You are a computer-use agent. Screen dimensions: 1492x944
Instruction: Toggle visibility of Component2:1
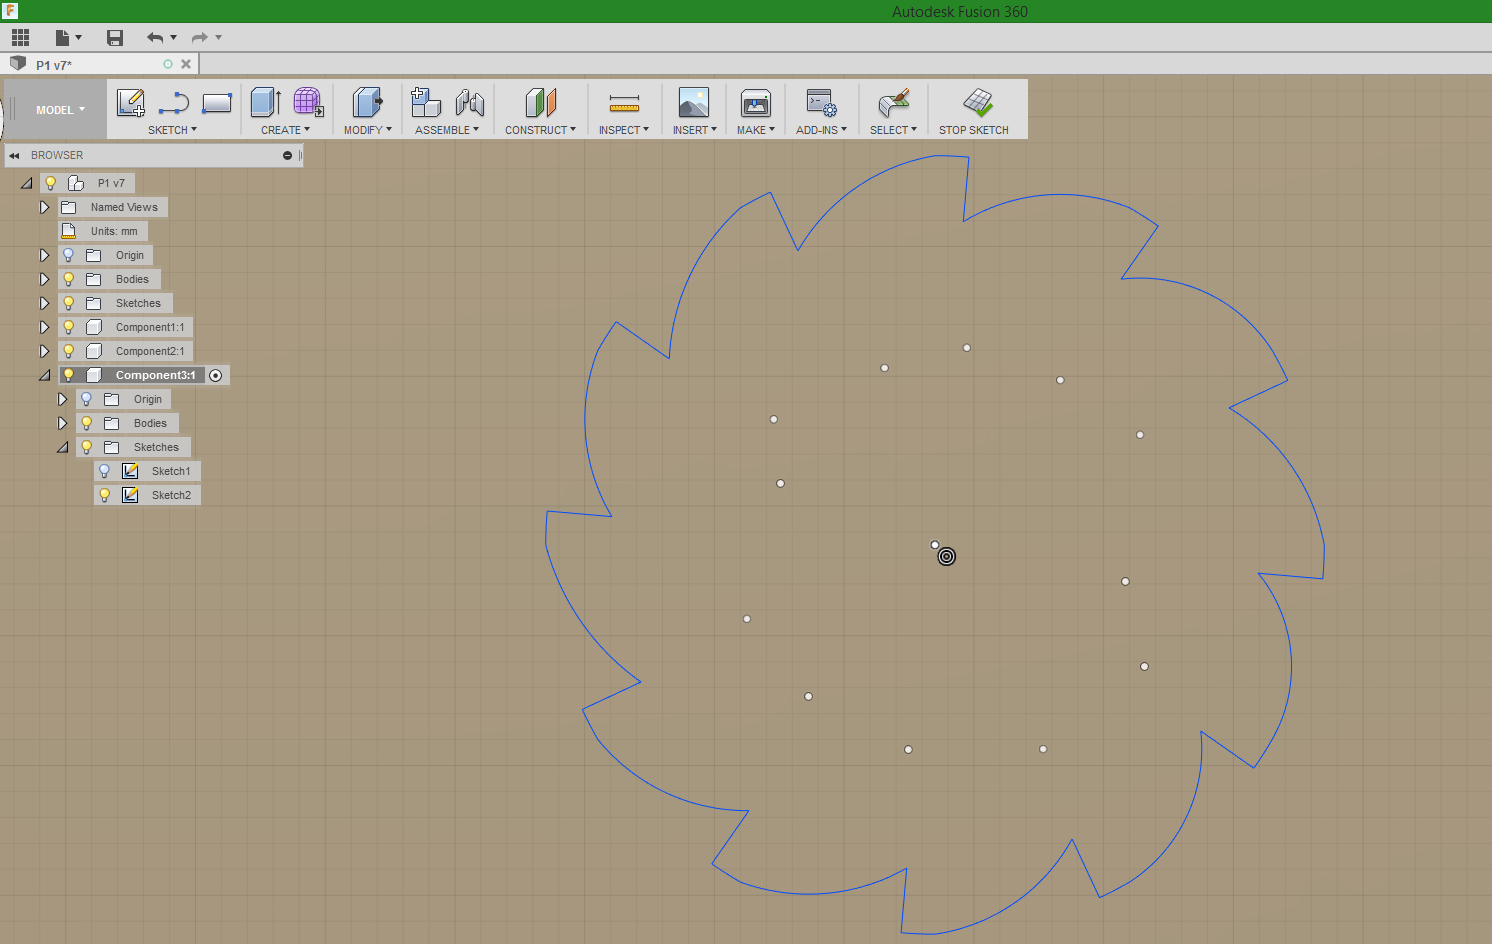(68, 351)
